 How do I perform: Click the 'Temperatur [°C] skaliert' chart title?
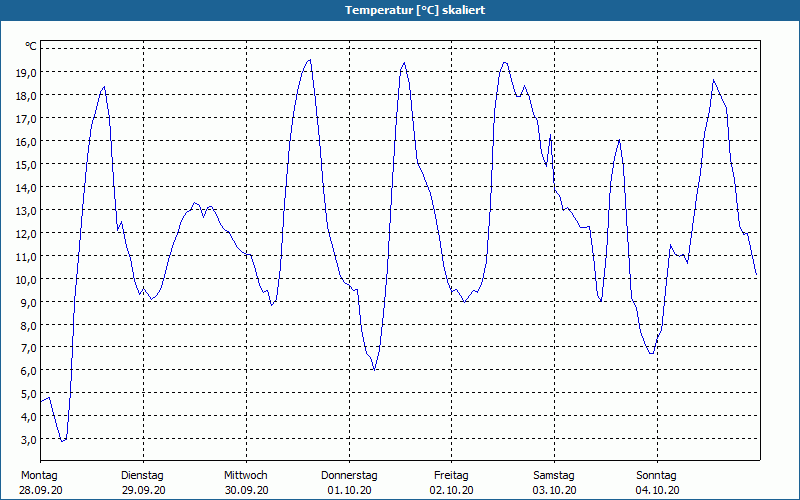click(415, 10)
